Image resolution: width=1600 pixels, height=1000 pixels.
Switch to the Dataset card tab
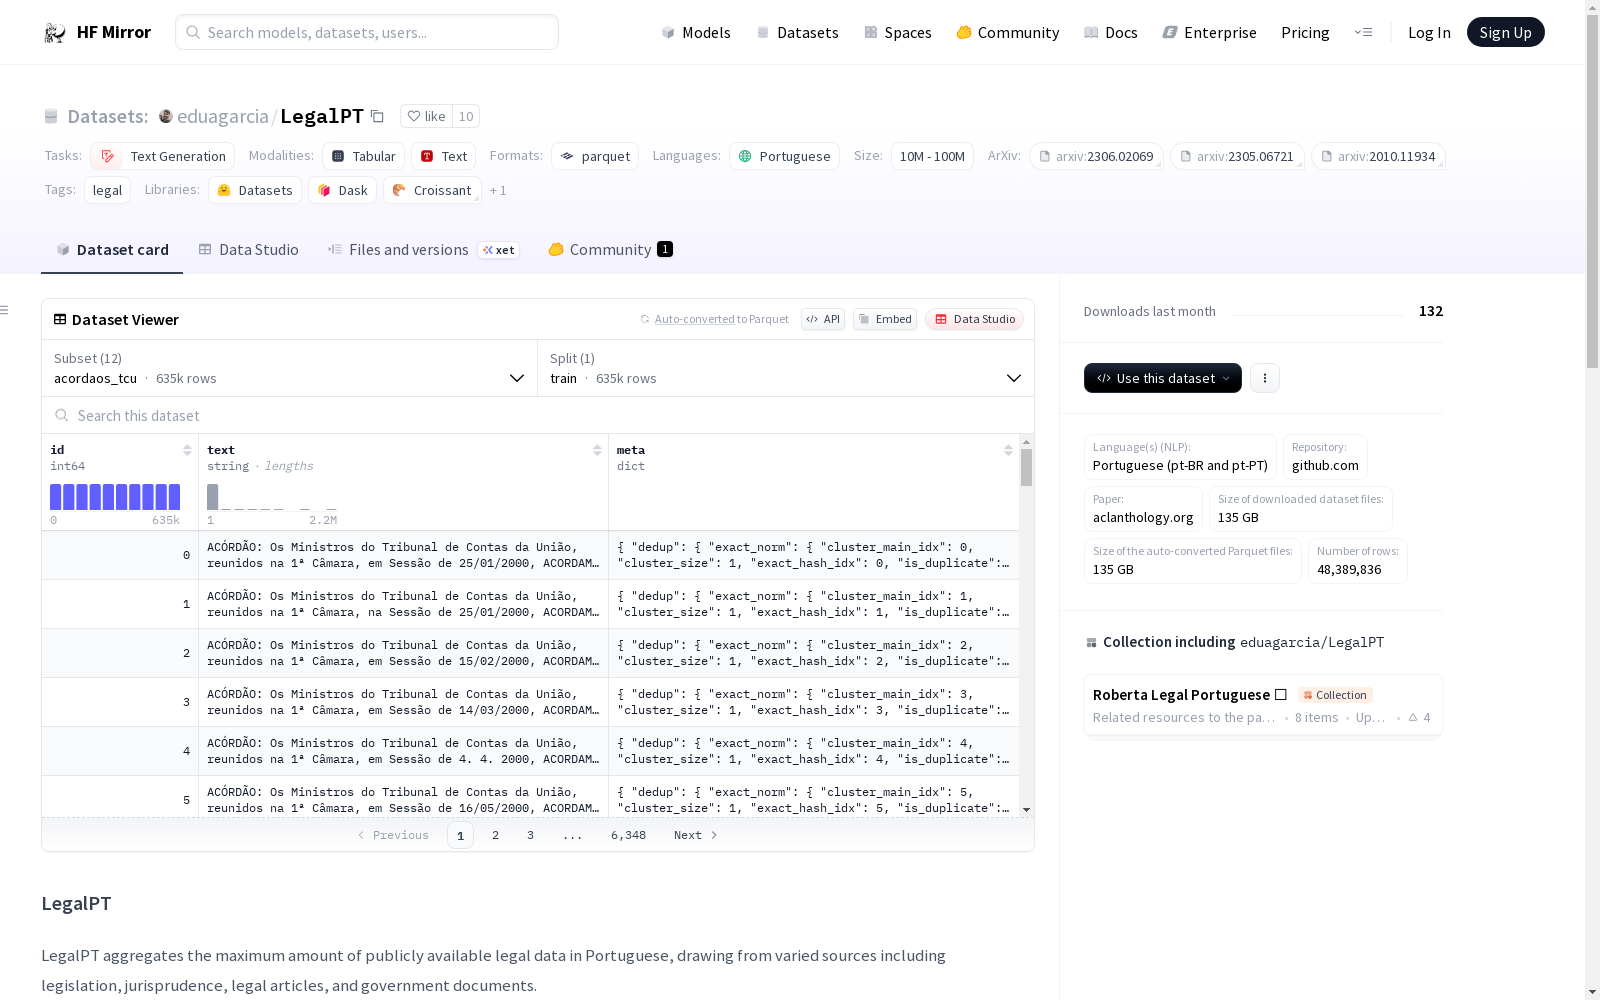pyautogui.click(x=112, y=250)
